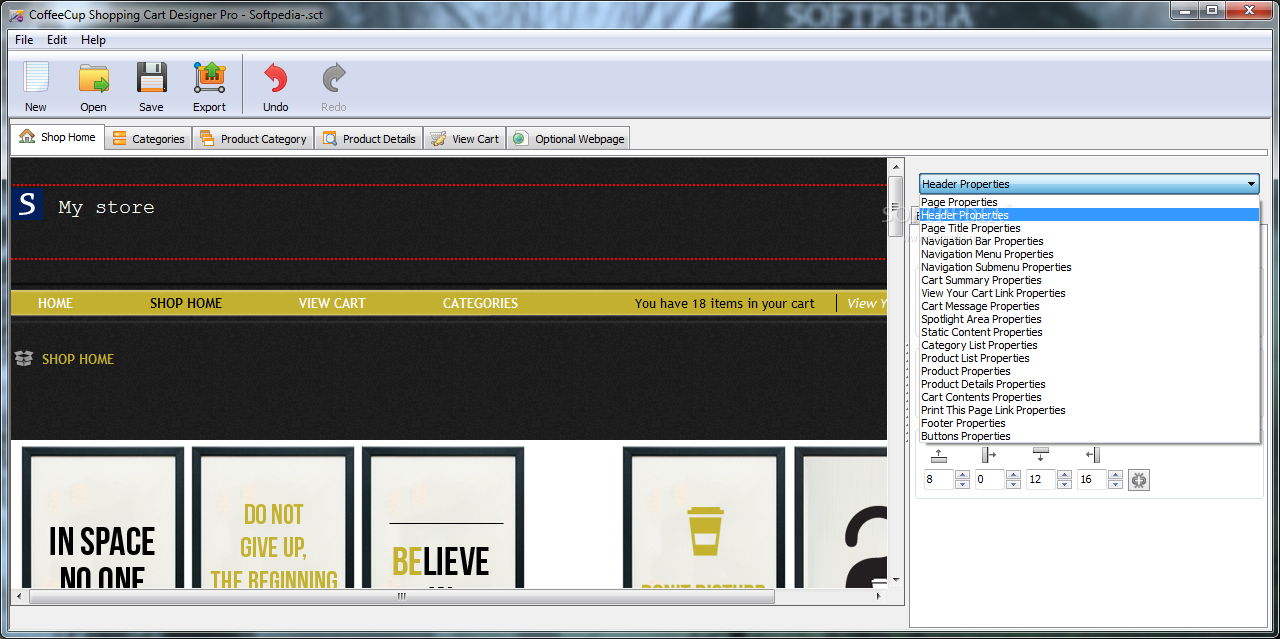Click the vertical scrollbar down arrow
The image size is (1280, 639).
tap(896, 579)
